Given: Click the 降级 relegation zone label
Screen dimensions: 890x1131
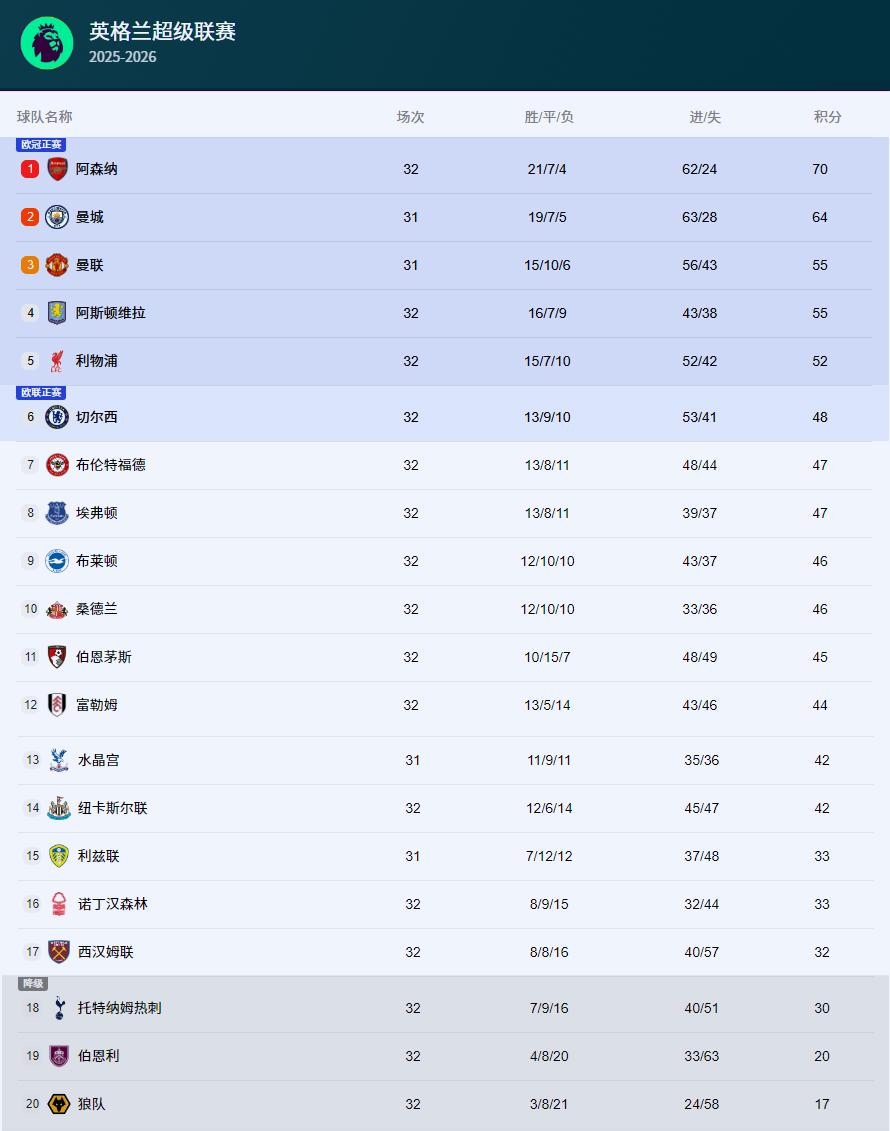Looking at the screenshot, I should [x=33, y=984].
